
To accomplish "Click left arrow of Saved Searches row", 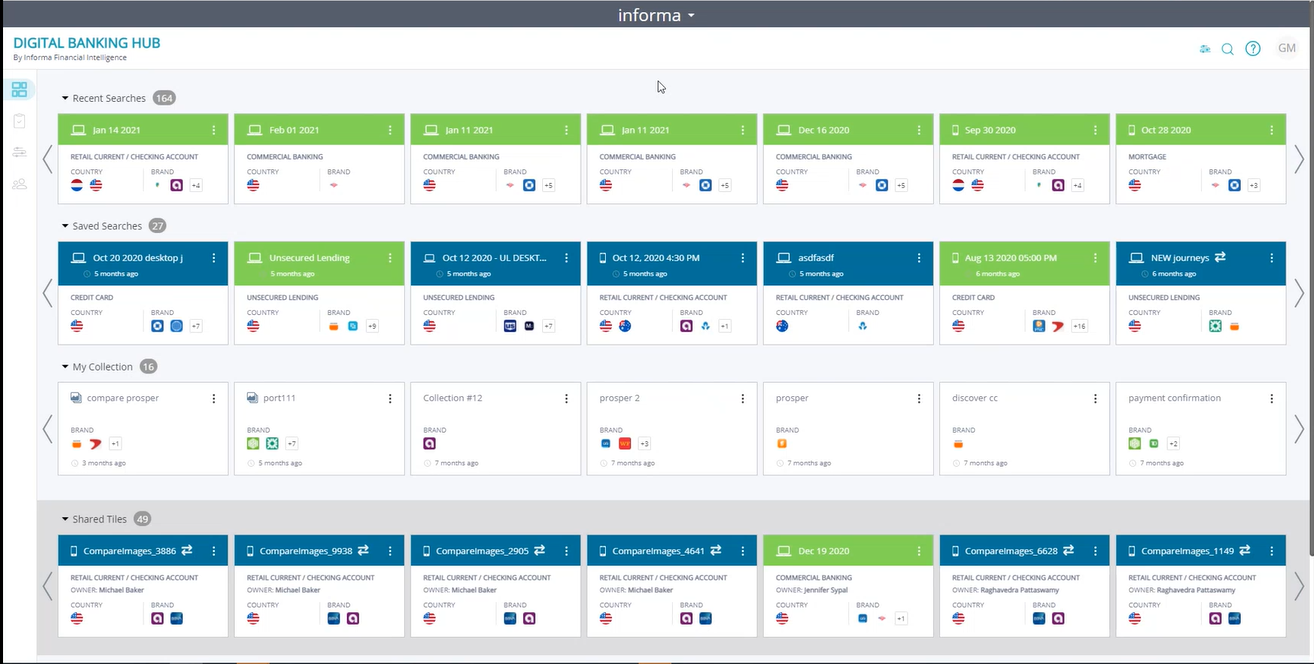I will pyautogui.click(x=47, y=292).
